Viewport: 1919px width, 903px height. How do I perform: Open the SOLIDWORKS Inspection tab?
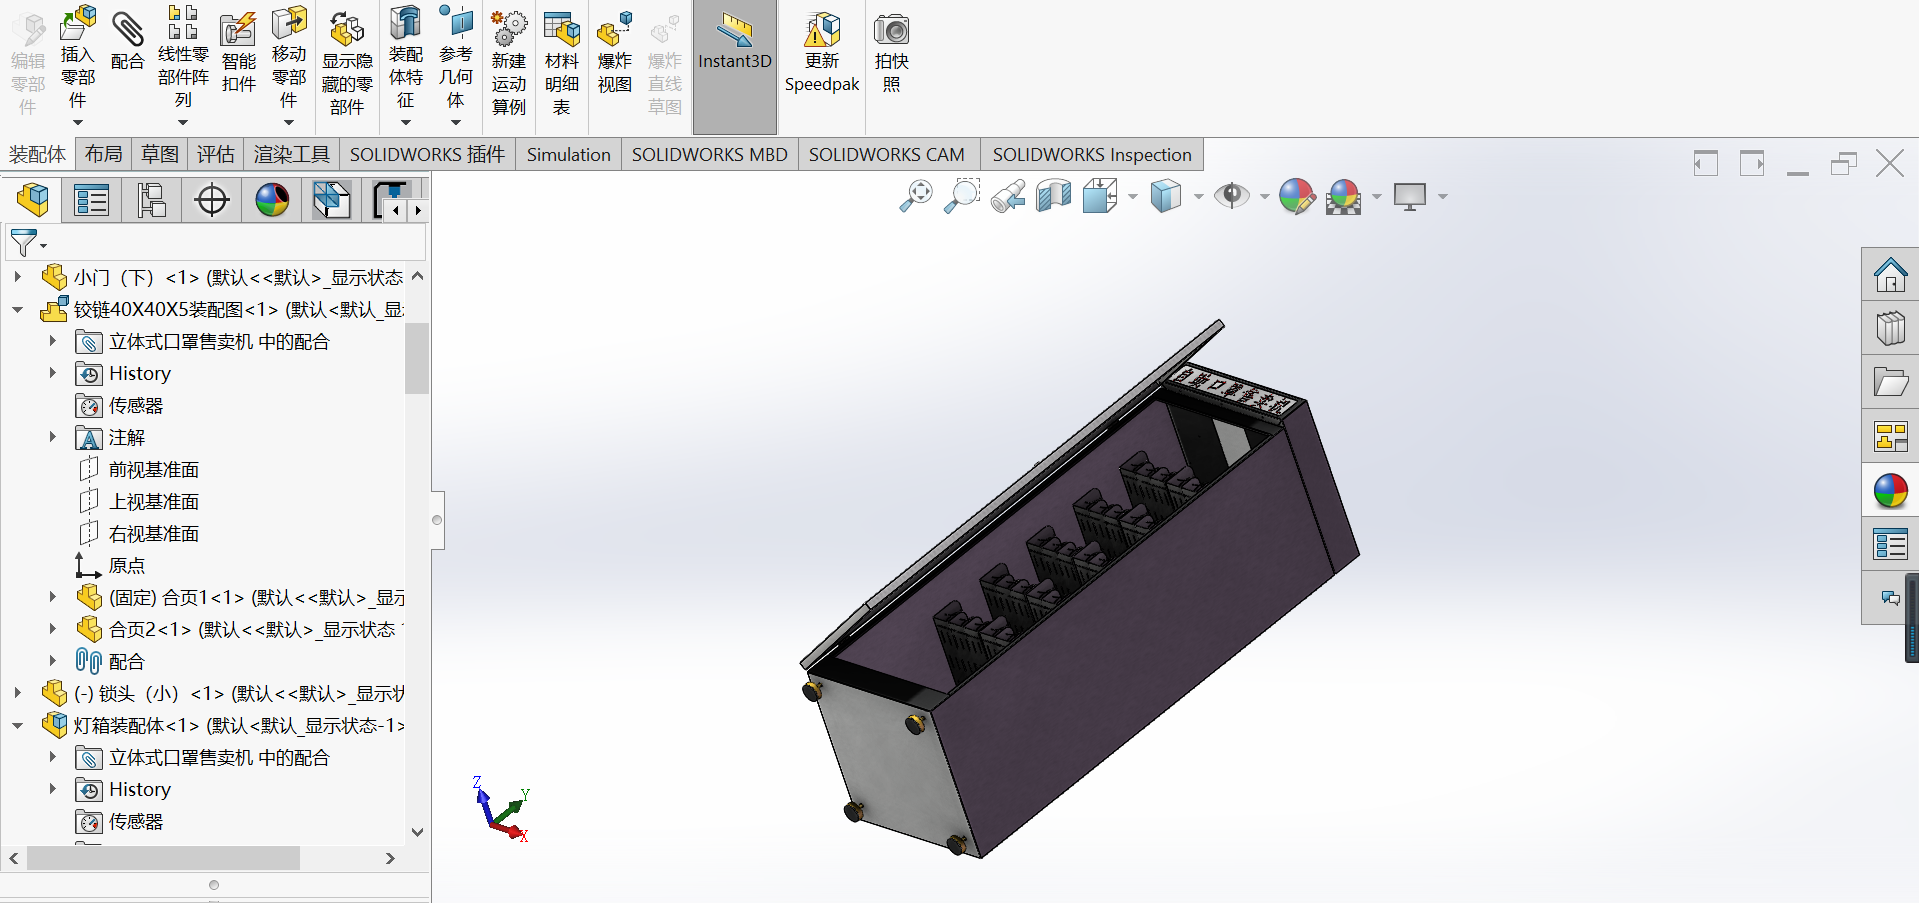click(1092, 154)
